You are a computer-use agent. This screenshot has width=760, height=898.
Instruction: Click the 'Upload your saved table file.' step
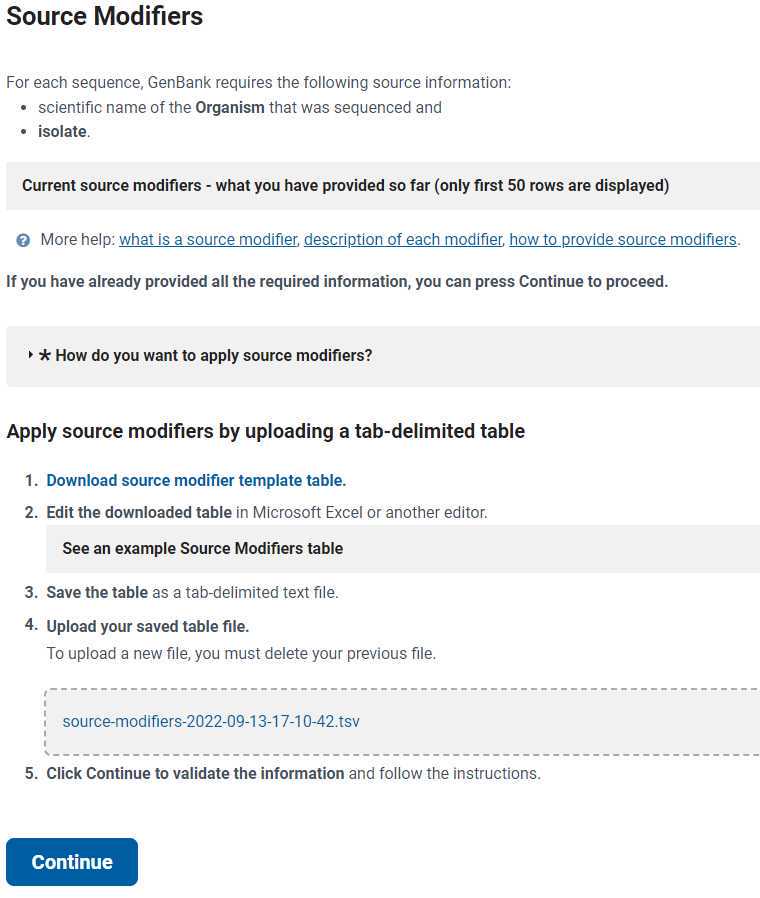tap(148, 626)
